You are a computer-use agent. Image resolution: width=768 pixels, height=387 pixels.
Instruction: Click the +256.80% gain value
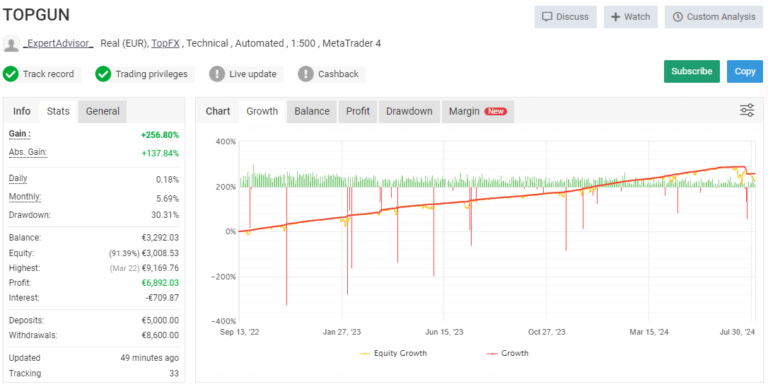pos(160,135)
